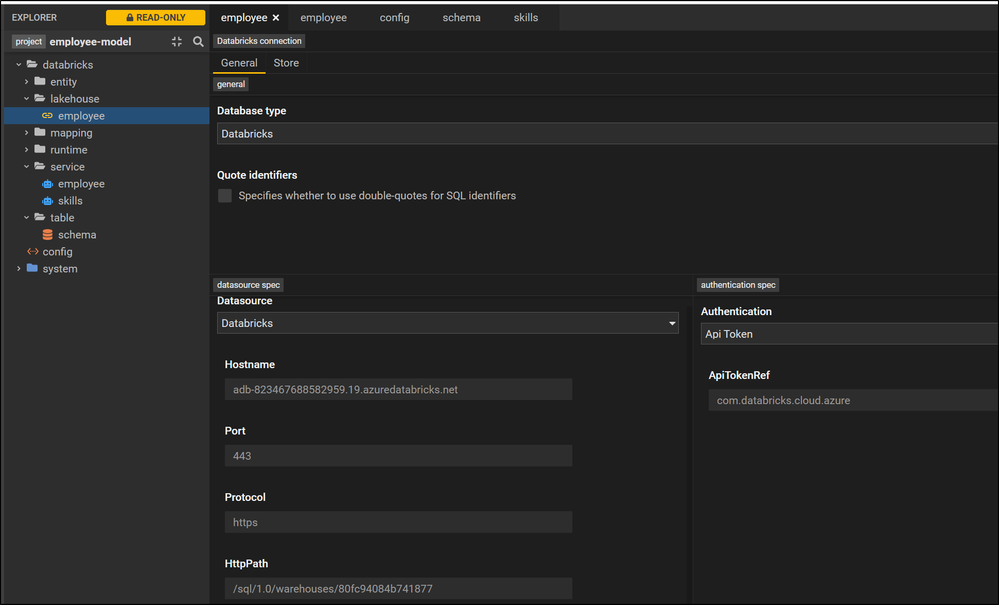Click the READ-ONLY lock badge

point(155,18)
